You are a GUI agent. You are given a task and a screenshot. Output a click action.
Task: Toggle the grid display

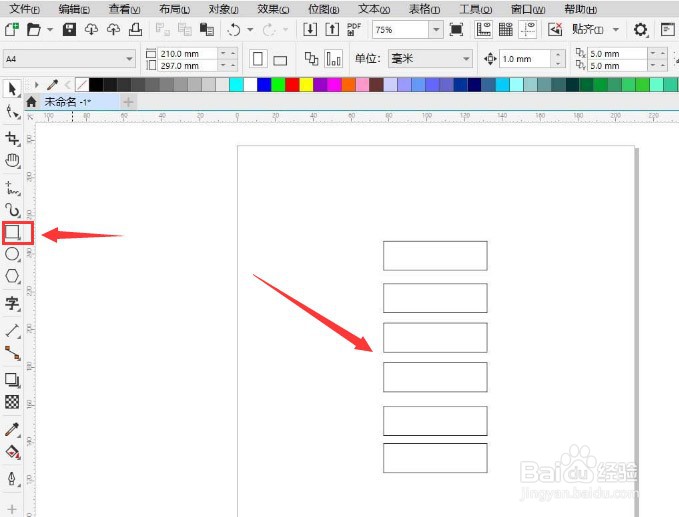(x=505, y=29)
